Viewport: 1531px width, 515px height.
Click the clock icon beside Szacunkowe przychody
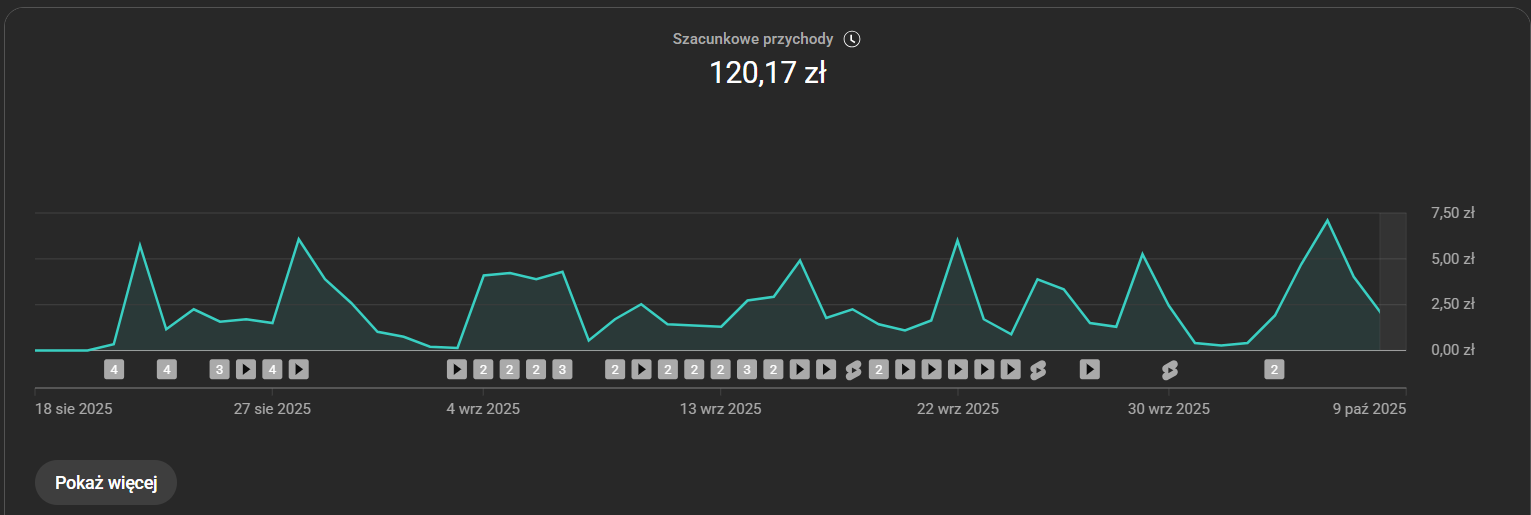(851, 39)
